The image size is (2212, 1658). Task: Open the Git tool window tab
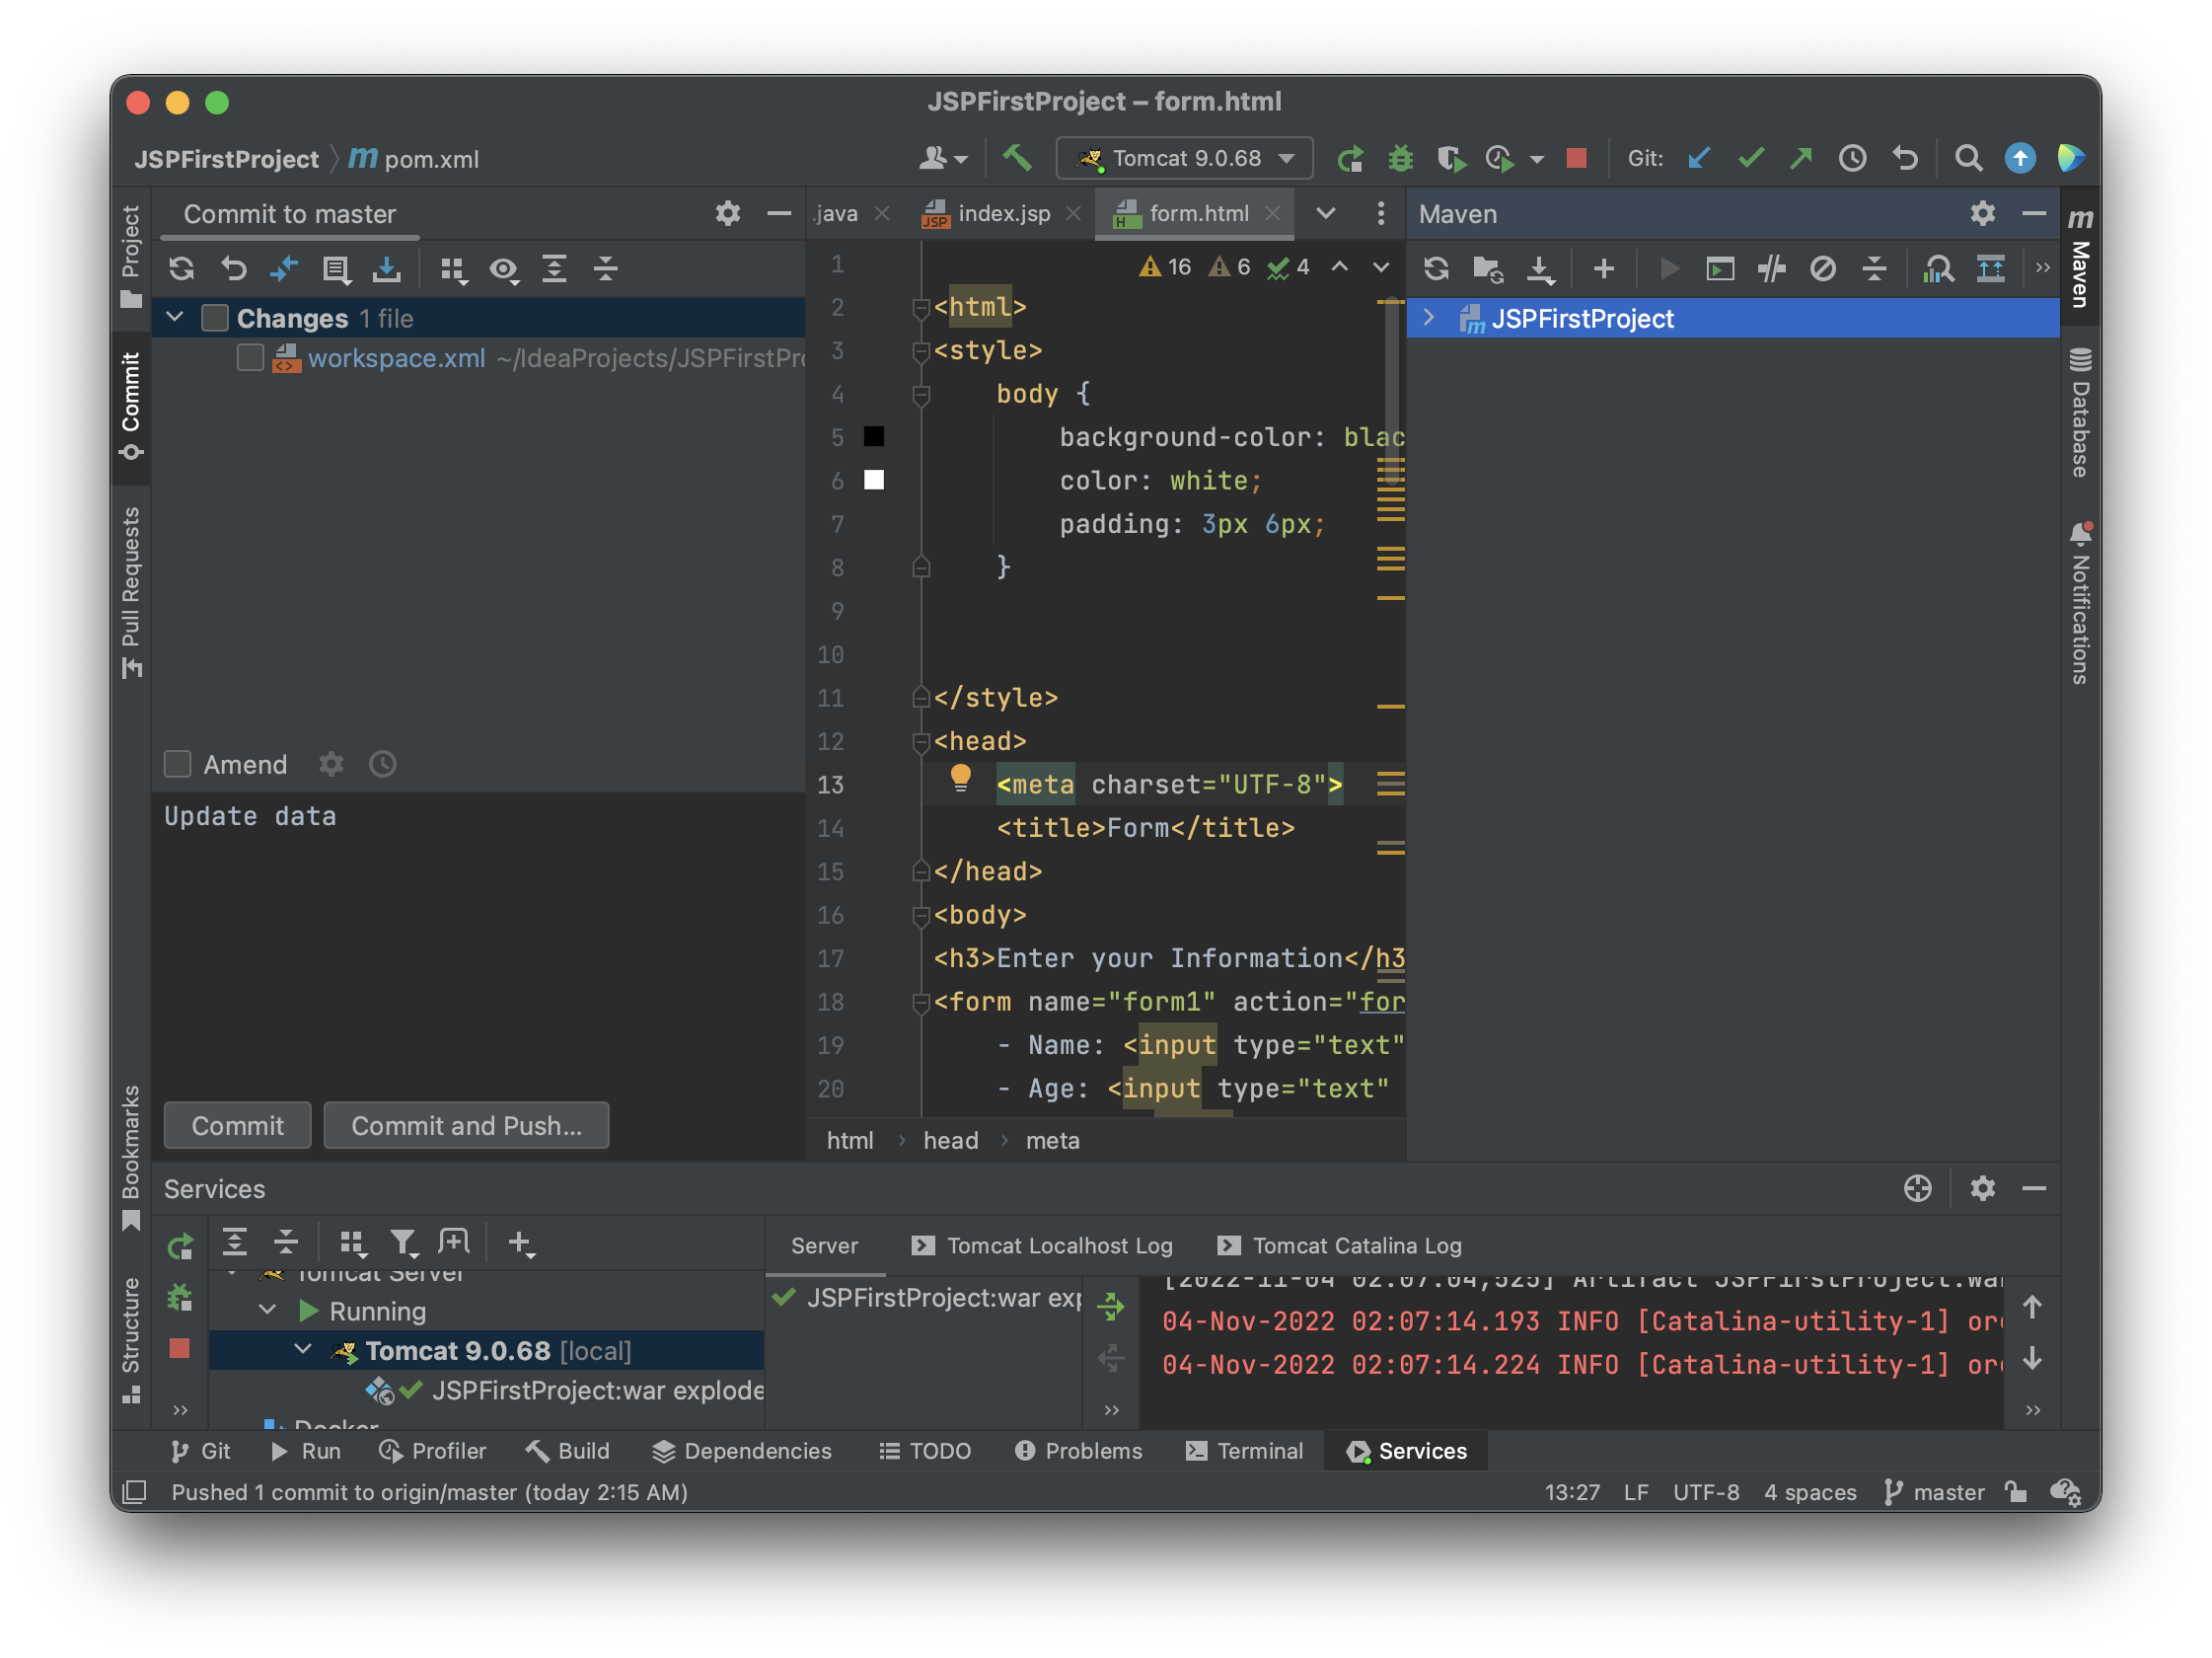[x=200, y=1451]
